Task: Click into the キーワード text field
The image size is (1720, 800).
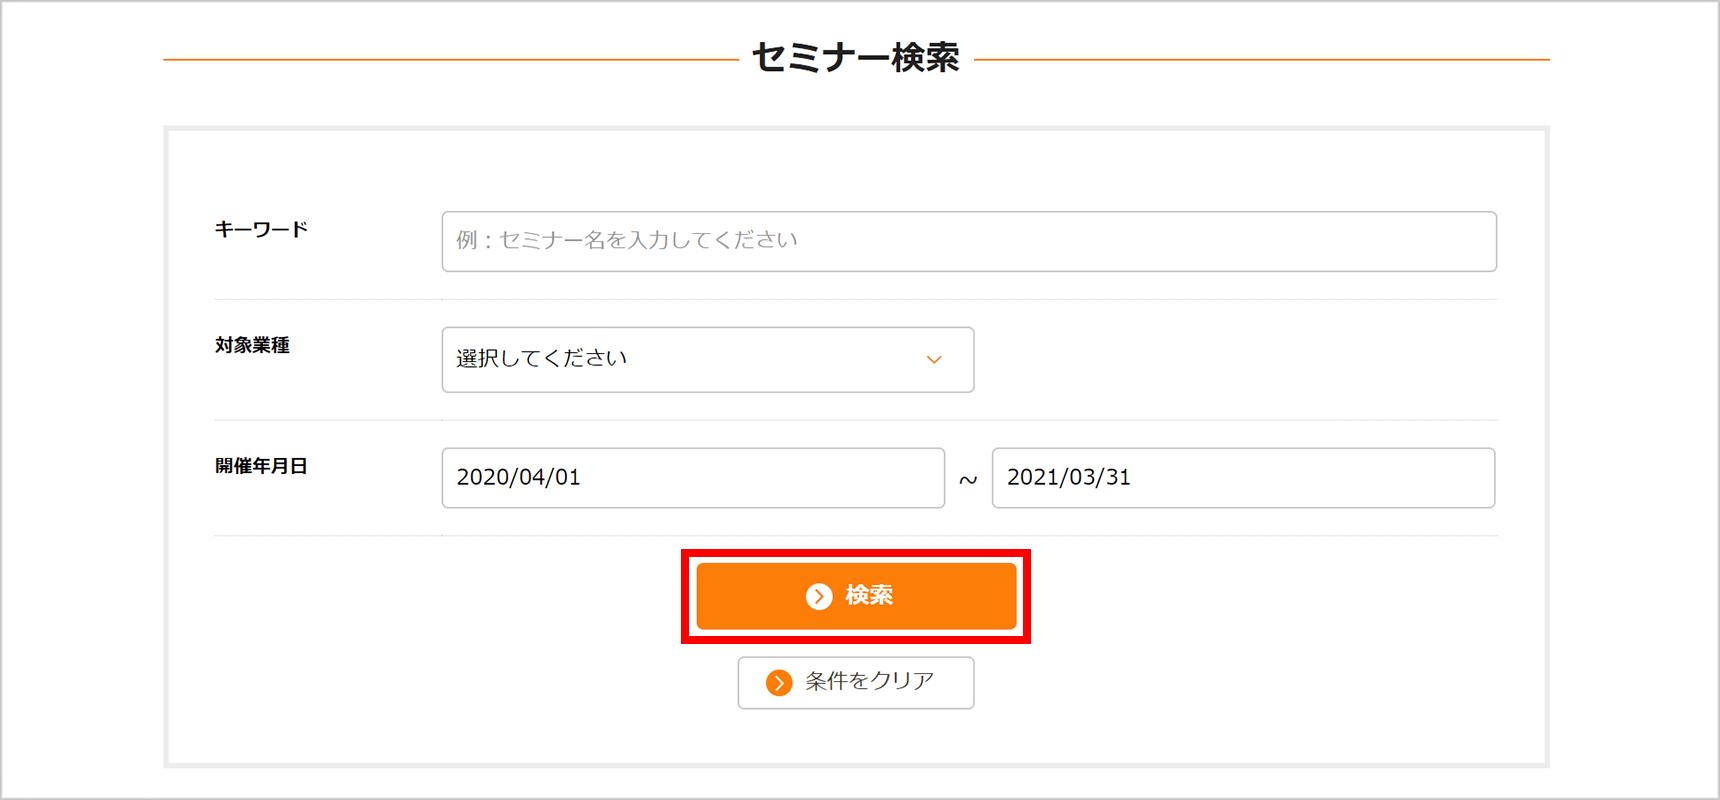Action: coord(969,241)
